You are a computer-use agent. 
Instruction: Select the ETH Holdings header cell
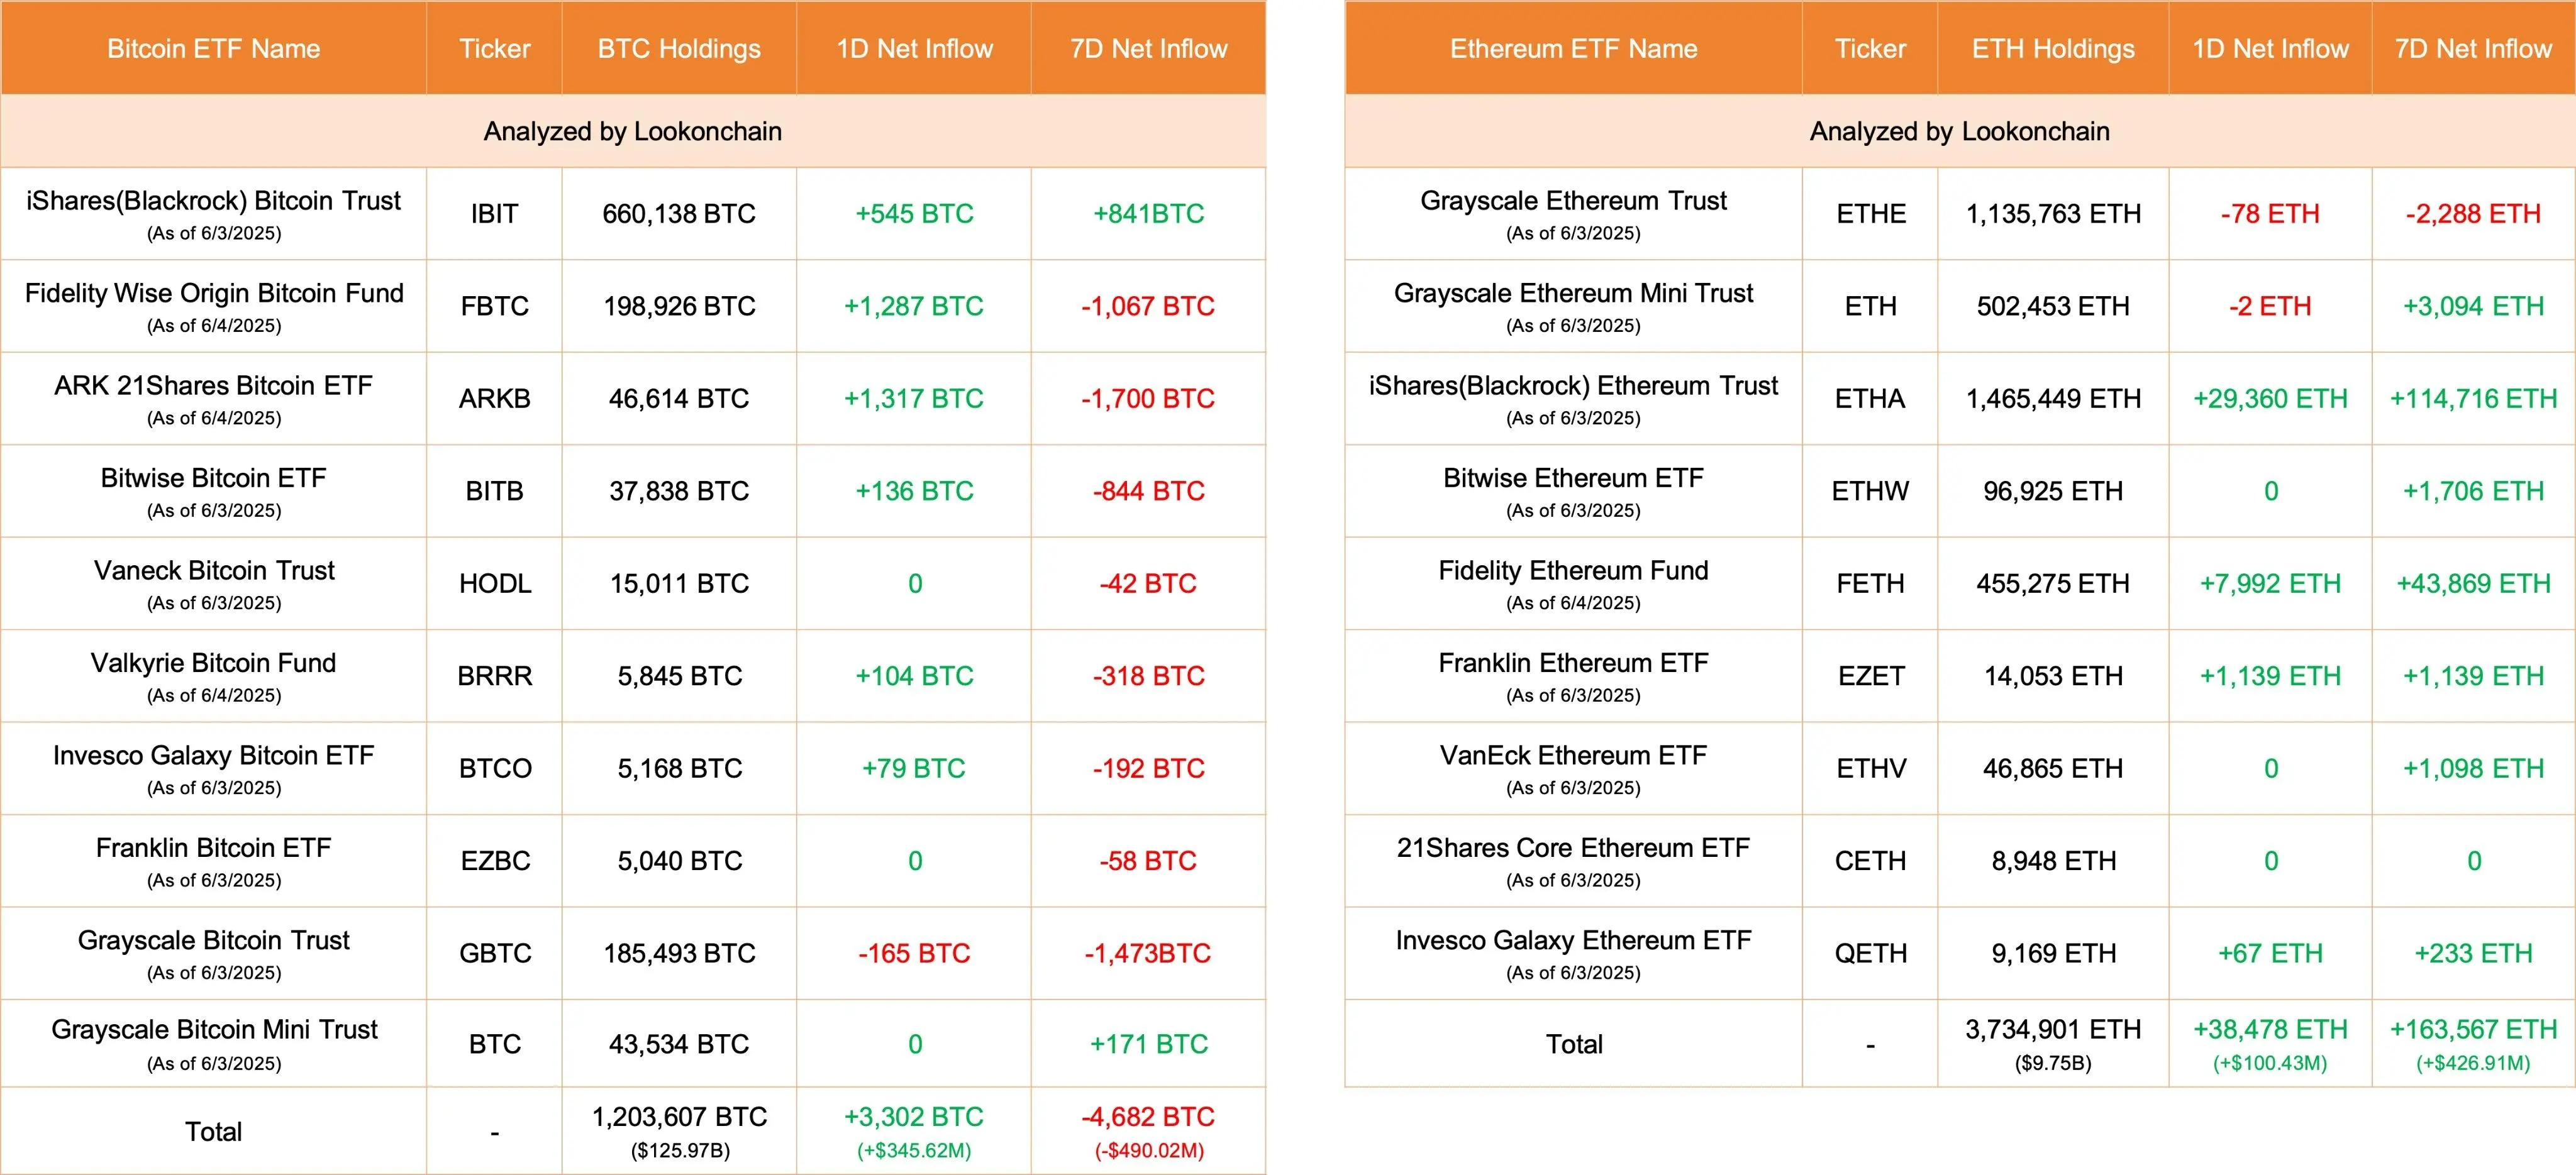(x=2053, y=49)
